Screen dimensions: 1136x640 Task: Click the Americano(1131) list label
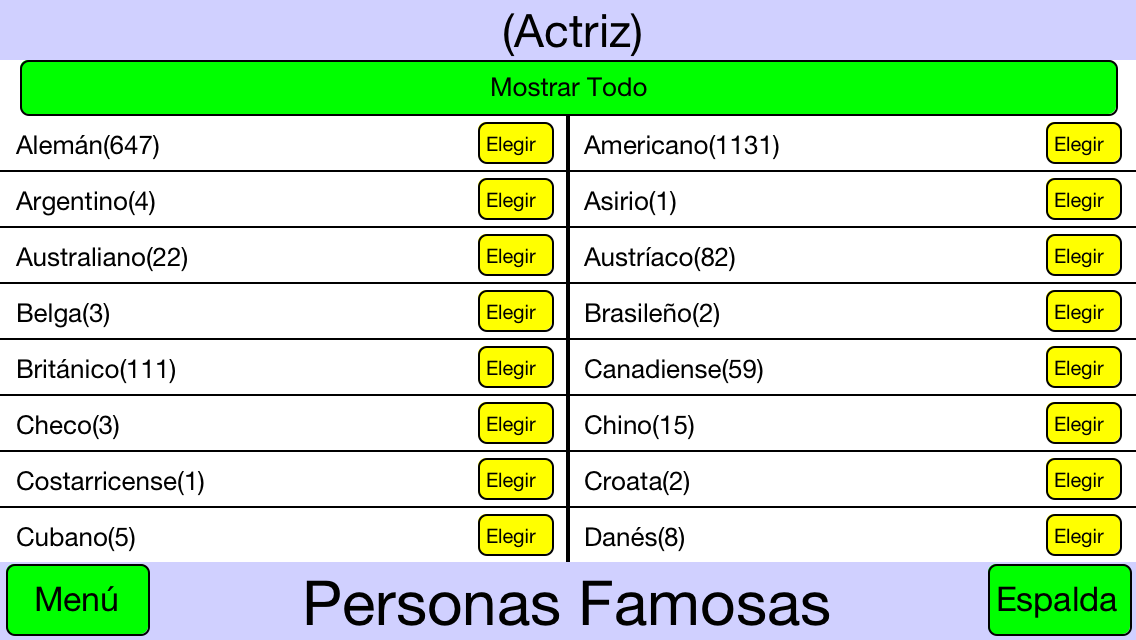pos(682,145)
